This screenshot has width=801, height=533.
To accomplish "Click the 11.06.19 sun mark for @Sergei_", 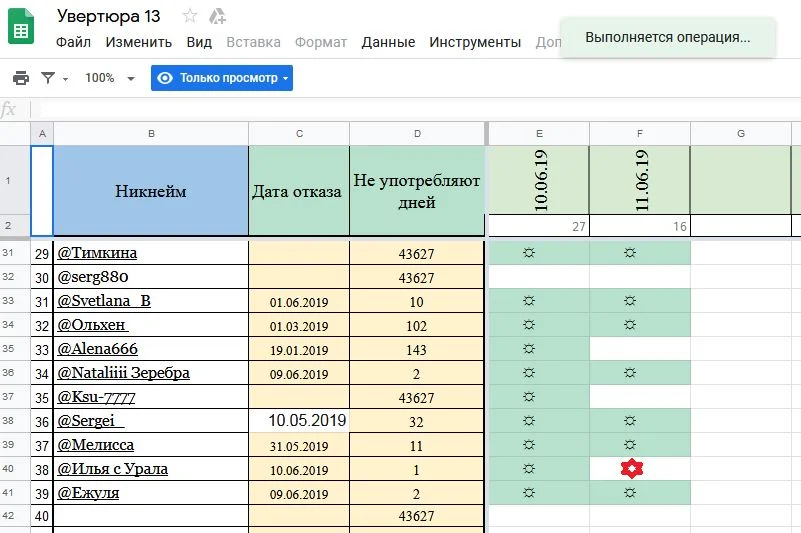I will pyautogui.click(x=630, y=421).
